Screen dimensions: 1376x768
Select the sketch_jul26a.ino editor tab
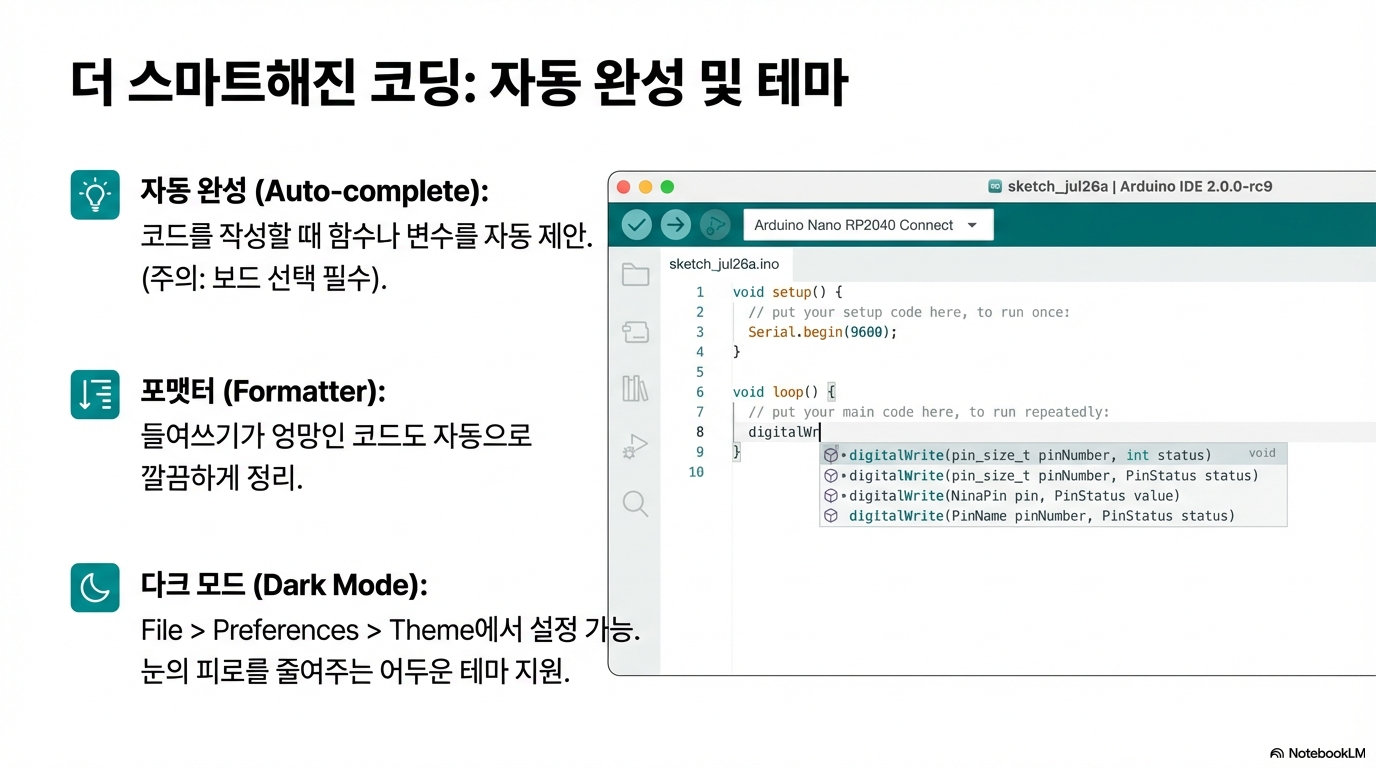[724, 264]
